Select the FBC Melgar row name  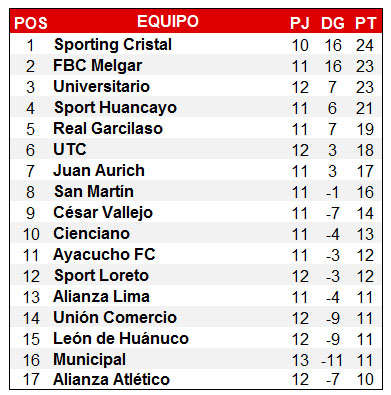tap(98, 66)
